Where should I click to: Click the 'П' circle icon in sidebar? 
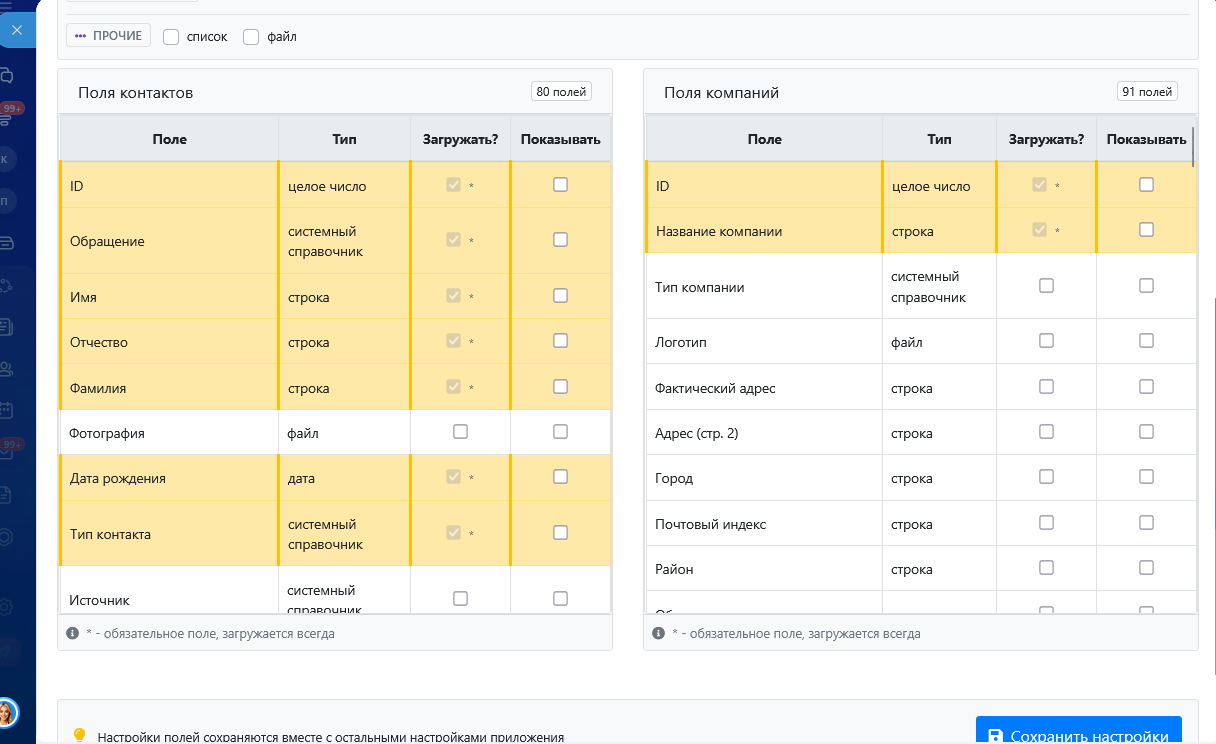pos(7,200)
